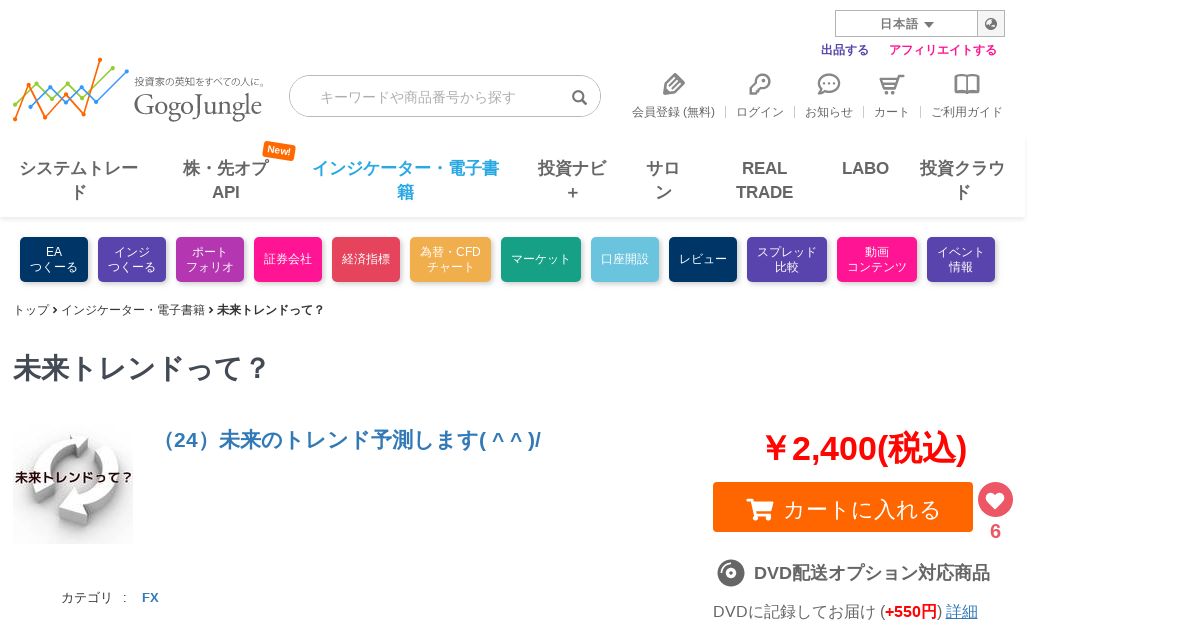Click the カートに入れる button
The image size is (1200, 630).
(843, 507)
